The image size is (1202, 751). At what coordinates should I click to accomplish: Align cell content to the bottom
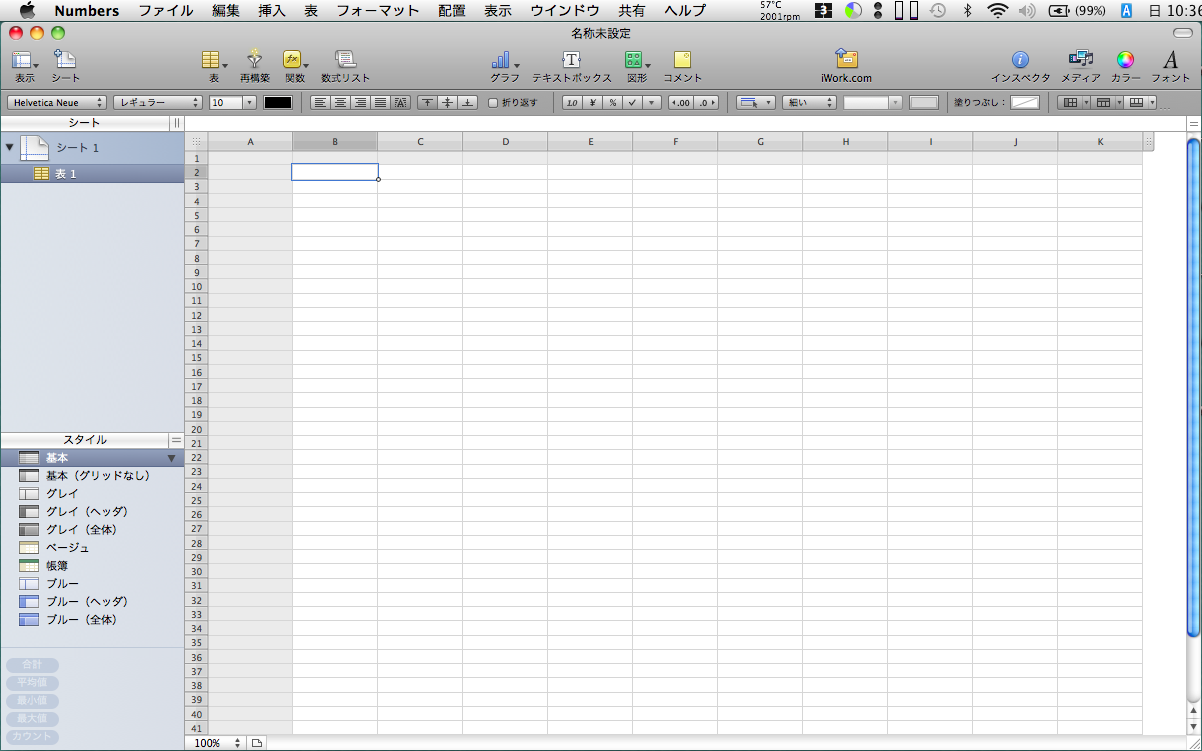click(467, 102)
